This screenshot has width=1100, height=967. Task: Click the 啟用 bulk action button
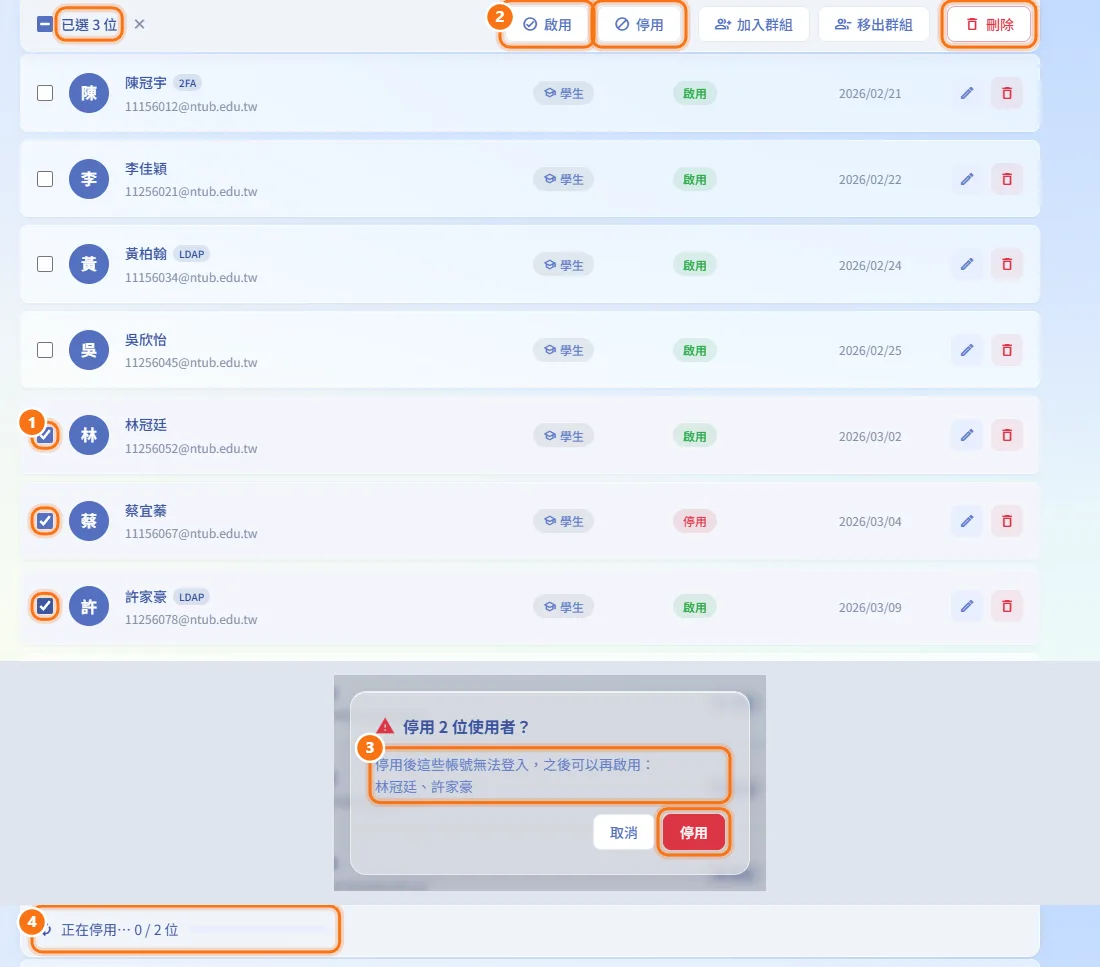point(547,25)
